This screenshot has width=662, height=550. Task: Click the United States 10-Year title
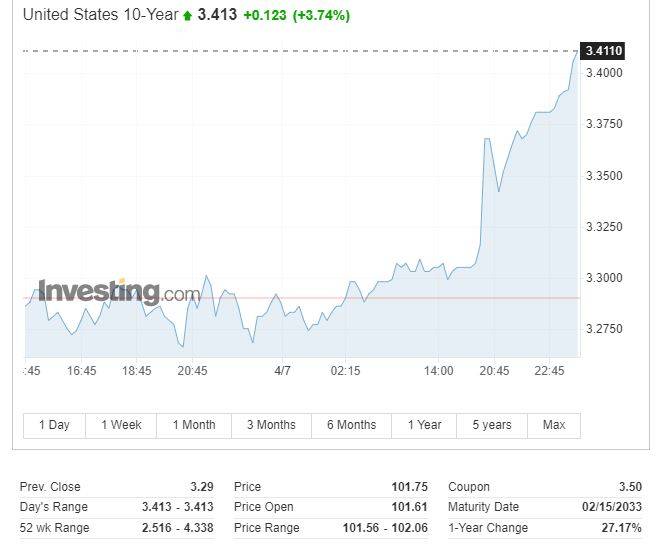point(100,15)
